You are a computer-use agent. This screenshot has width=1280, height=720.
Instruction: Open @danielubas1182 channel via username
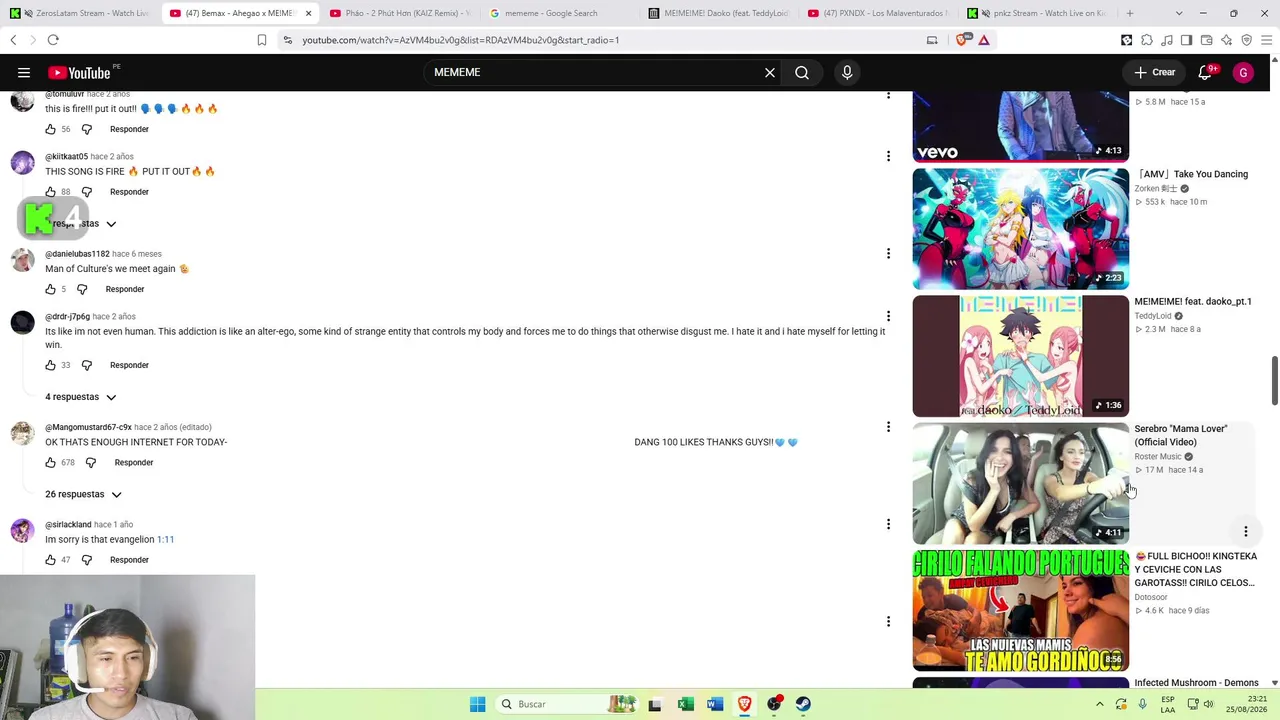[77, 254]
